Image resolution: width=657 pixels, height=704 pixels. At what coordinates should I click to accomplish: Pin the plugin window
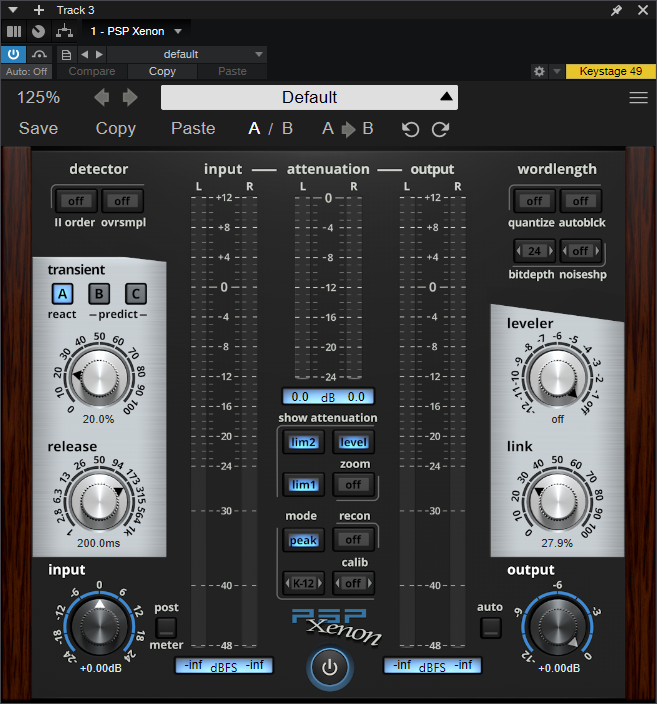pyautogui.click(x=617, y=10)
